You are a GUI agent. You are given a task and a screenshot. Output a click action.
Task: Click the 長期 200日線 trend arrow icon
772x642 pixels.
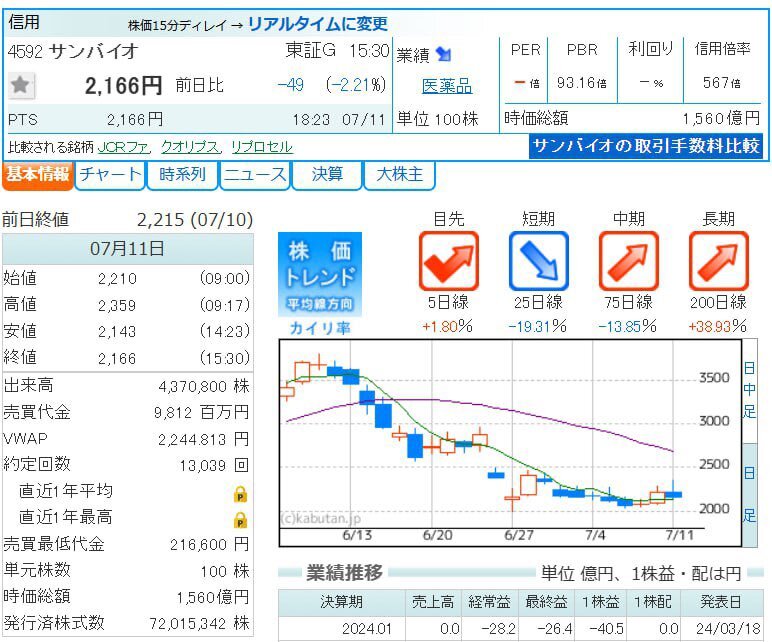[x=718, y=261]
